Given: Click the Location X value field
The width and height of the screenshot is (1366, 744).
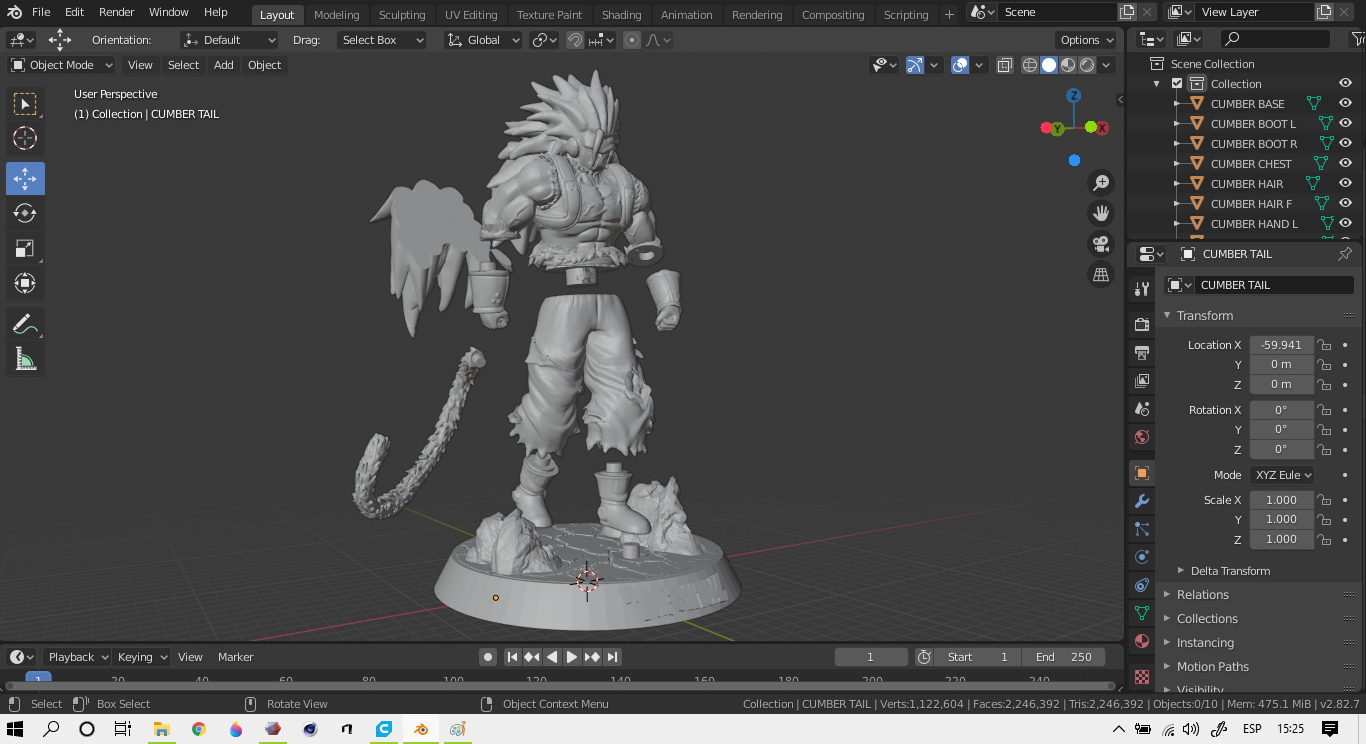Looking at the screenshot, I should 1281,345.
